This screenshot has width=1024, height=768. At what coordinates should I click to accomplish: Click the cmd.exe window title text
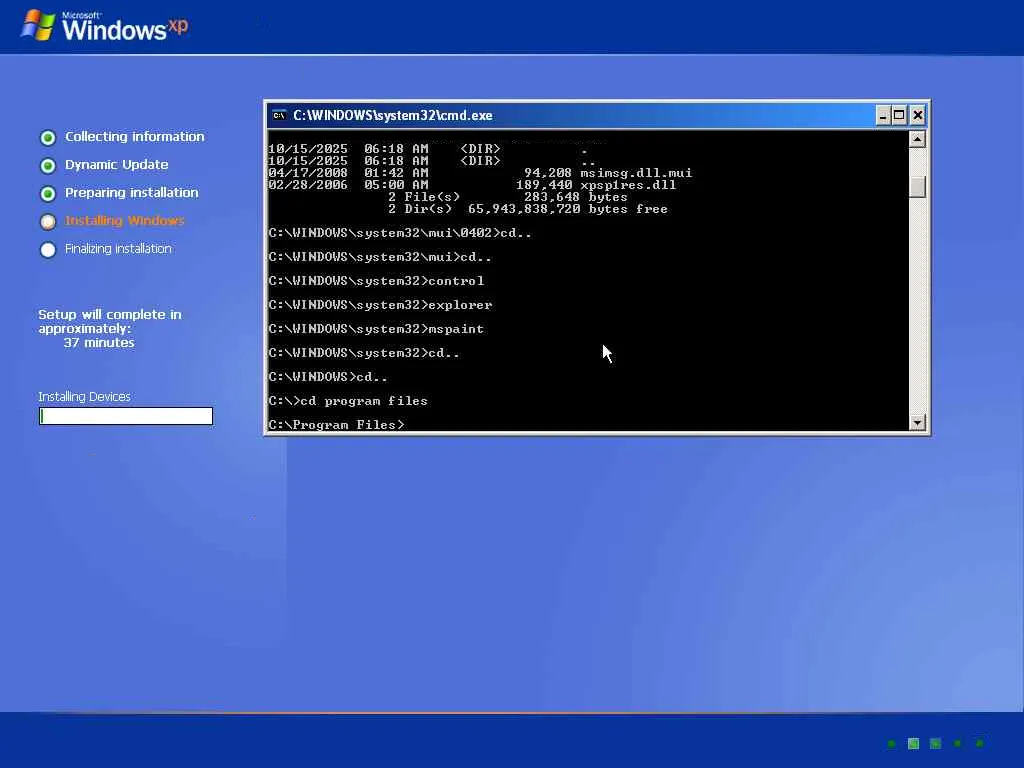(x=392, y=116)
